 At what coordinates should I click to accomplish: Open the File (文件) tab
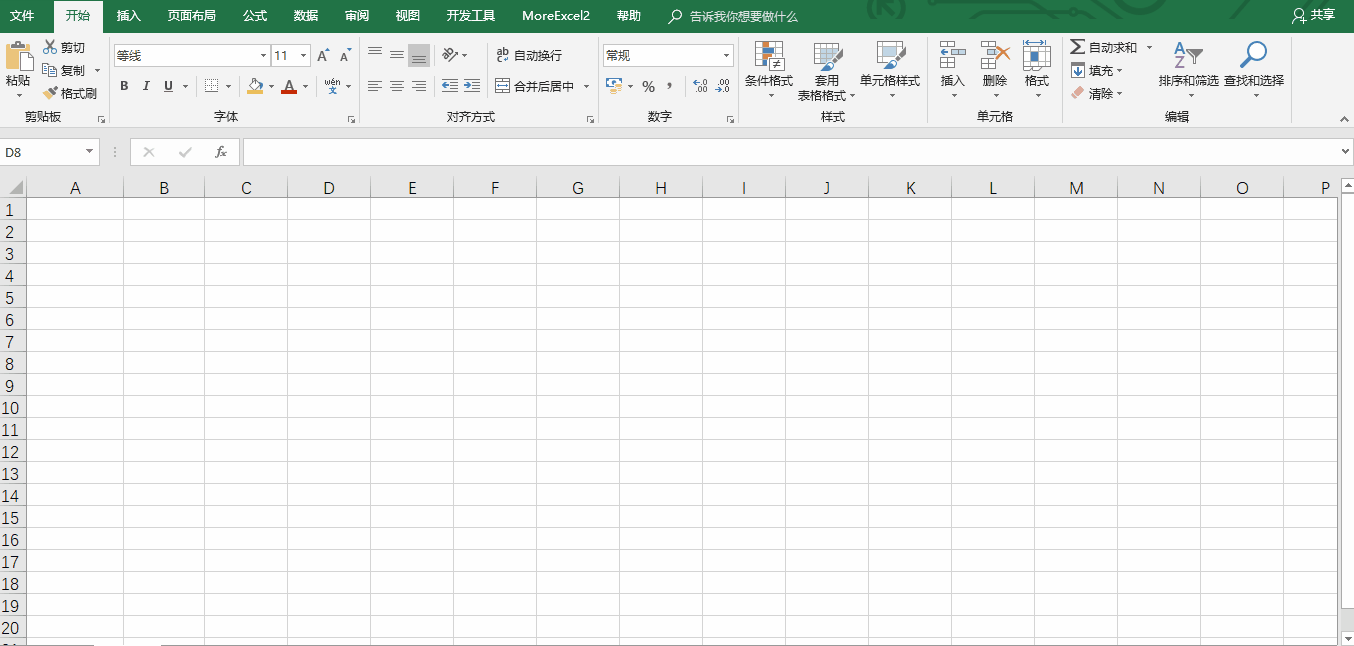click(22, 16)
